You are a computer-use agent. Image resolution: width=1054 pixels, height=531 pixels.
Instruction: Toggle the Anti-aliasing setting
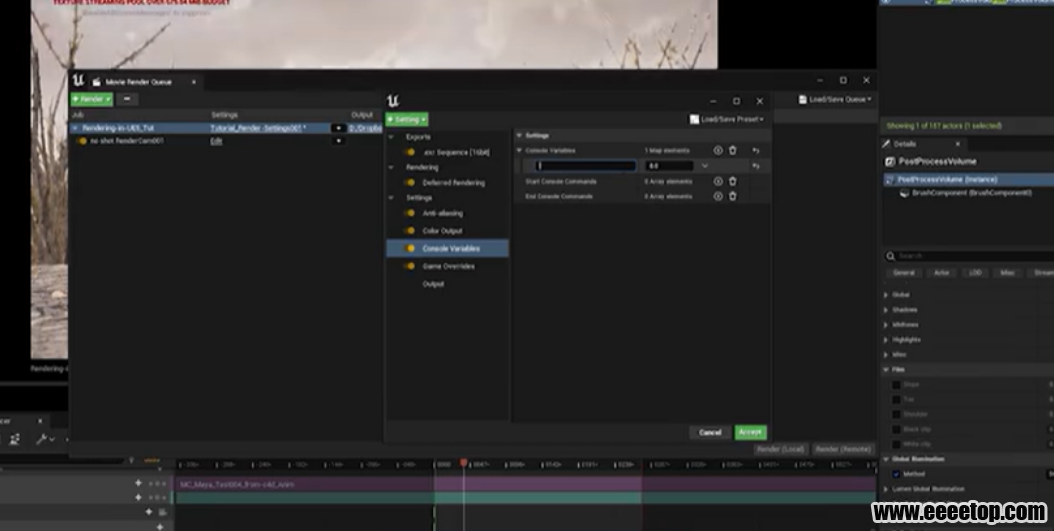tap(409, 213)
